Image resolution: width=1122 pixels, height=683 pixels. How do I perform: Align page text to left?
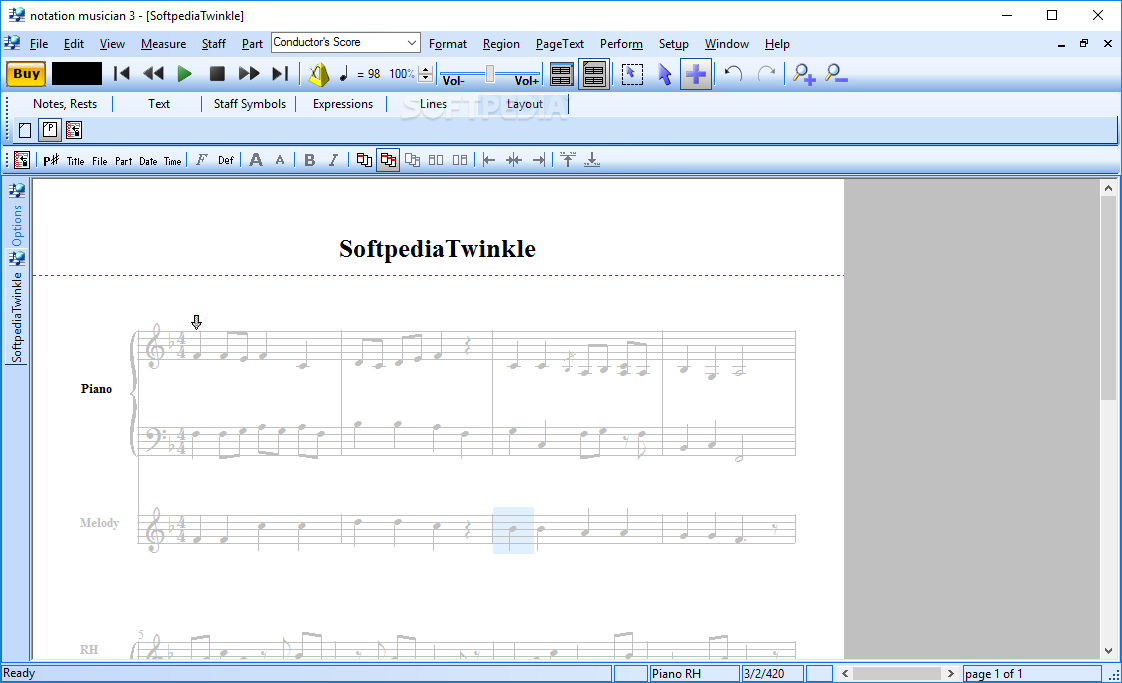[489, 160]
